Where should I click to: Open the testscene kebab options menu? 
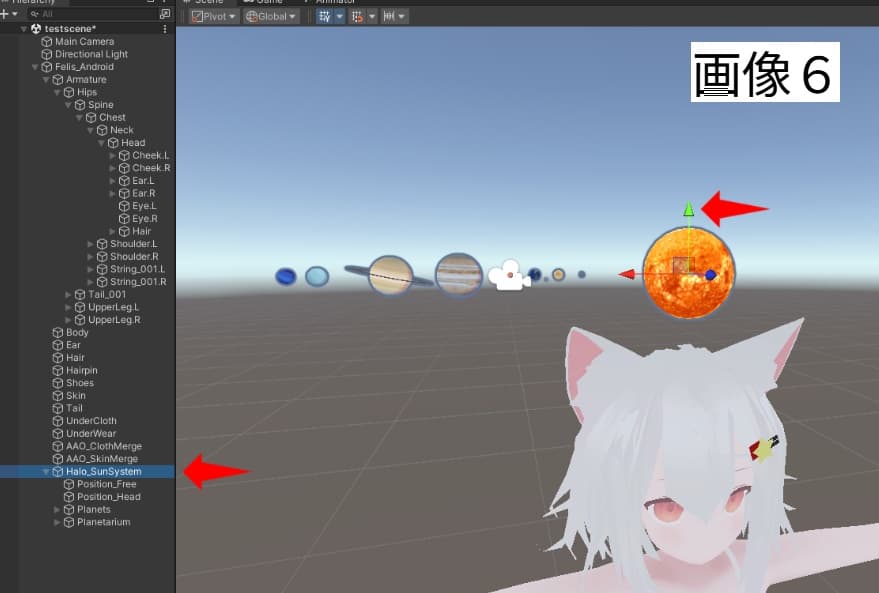click(165, 29)
